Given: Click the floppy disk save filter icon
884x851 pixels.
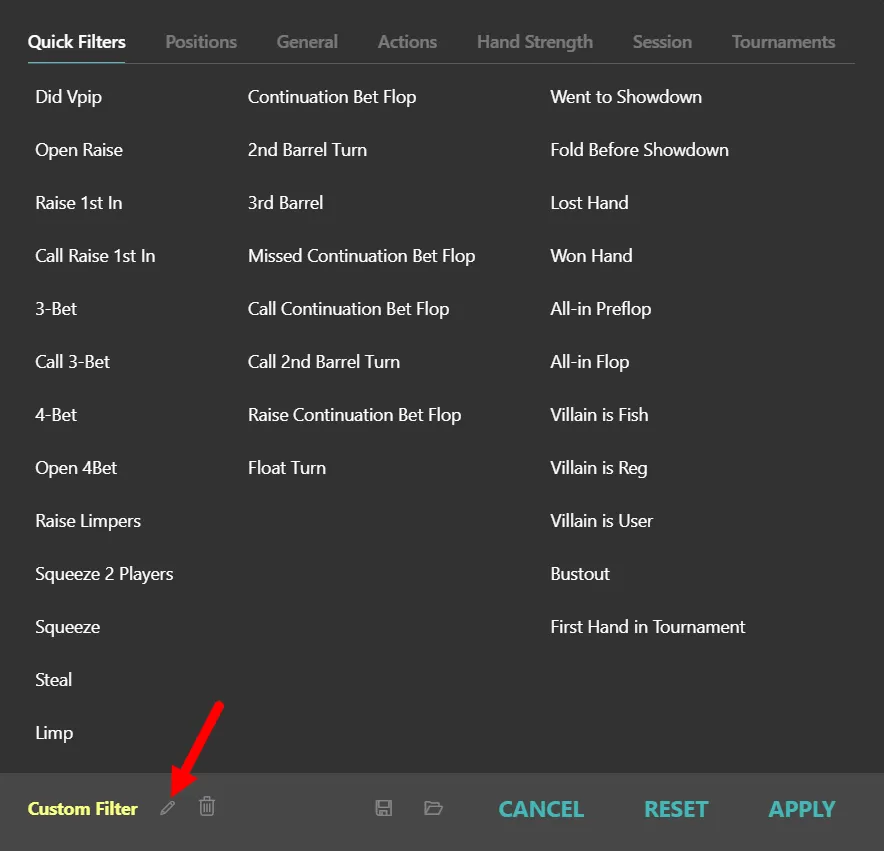Looking at the screenshot, I should [x=383, y=808].
